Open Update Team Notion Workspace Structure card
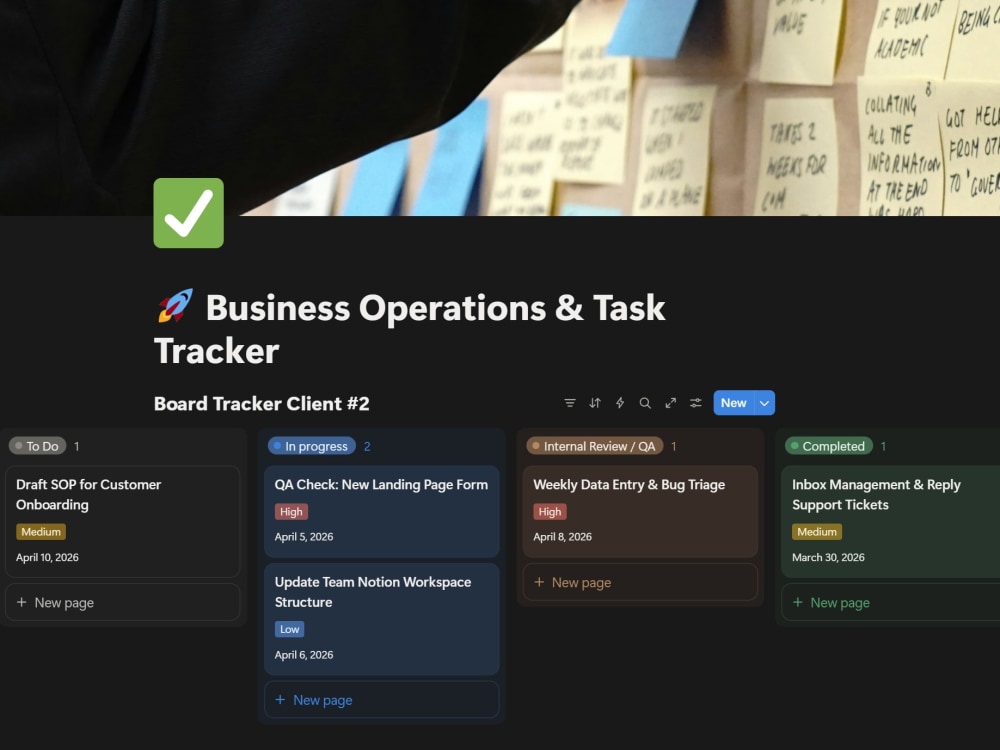This screenshot has height=750, width=1000. (x=381, y=619)
